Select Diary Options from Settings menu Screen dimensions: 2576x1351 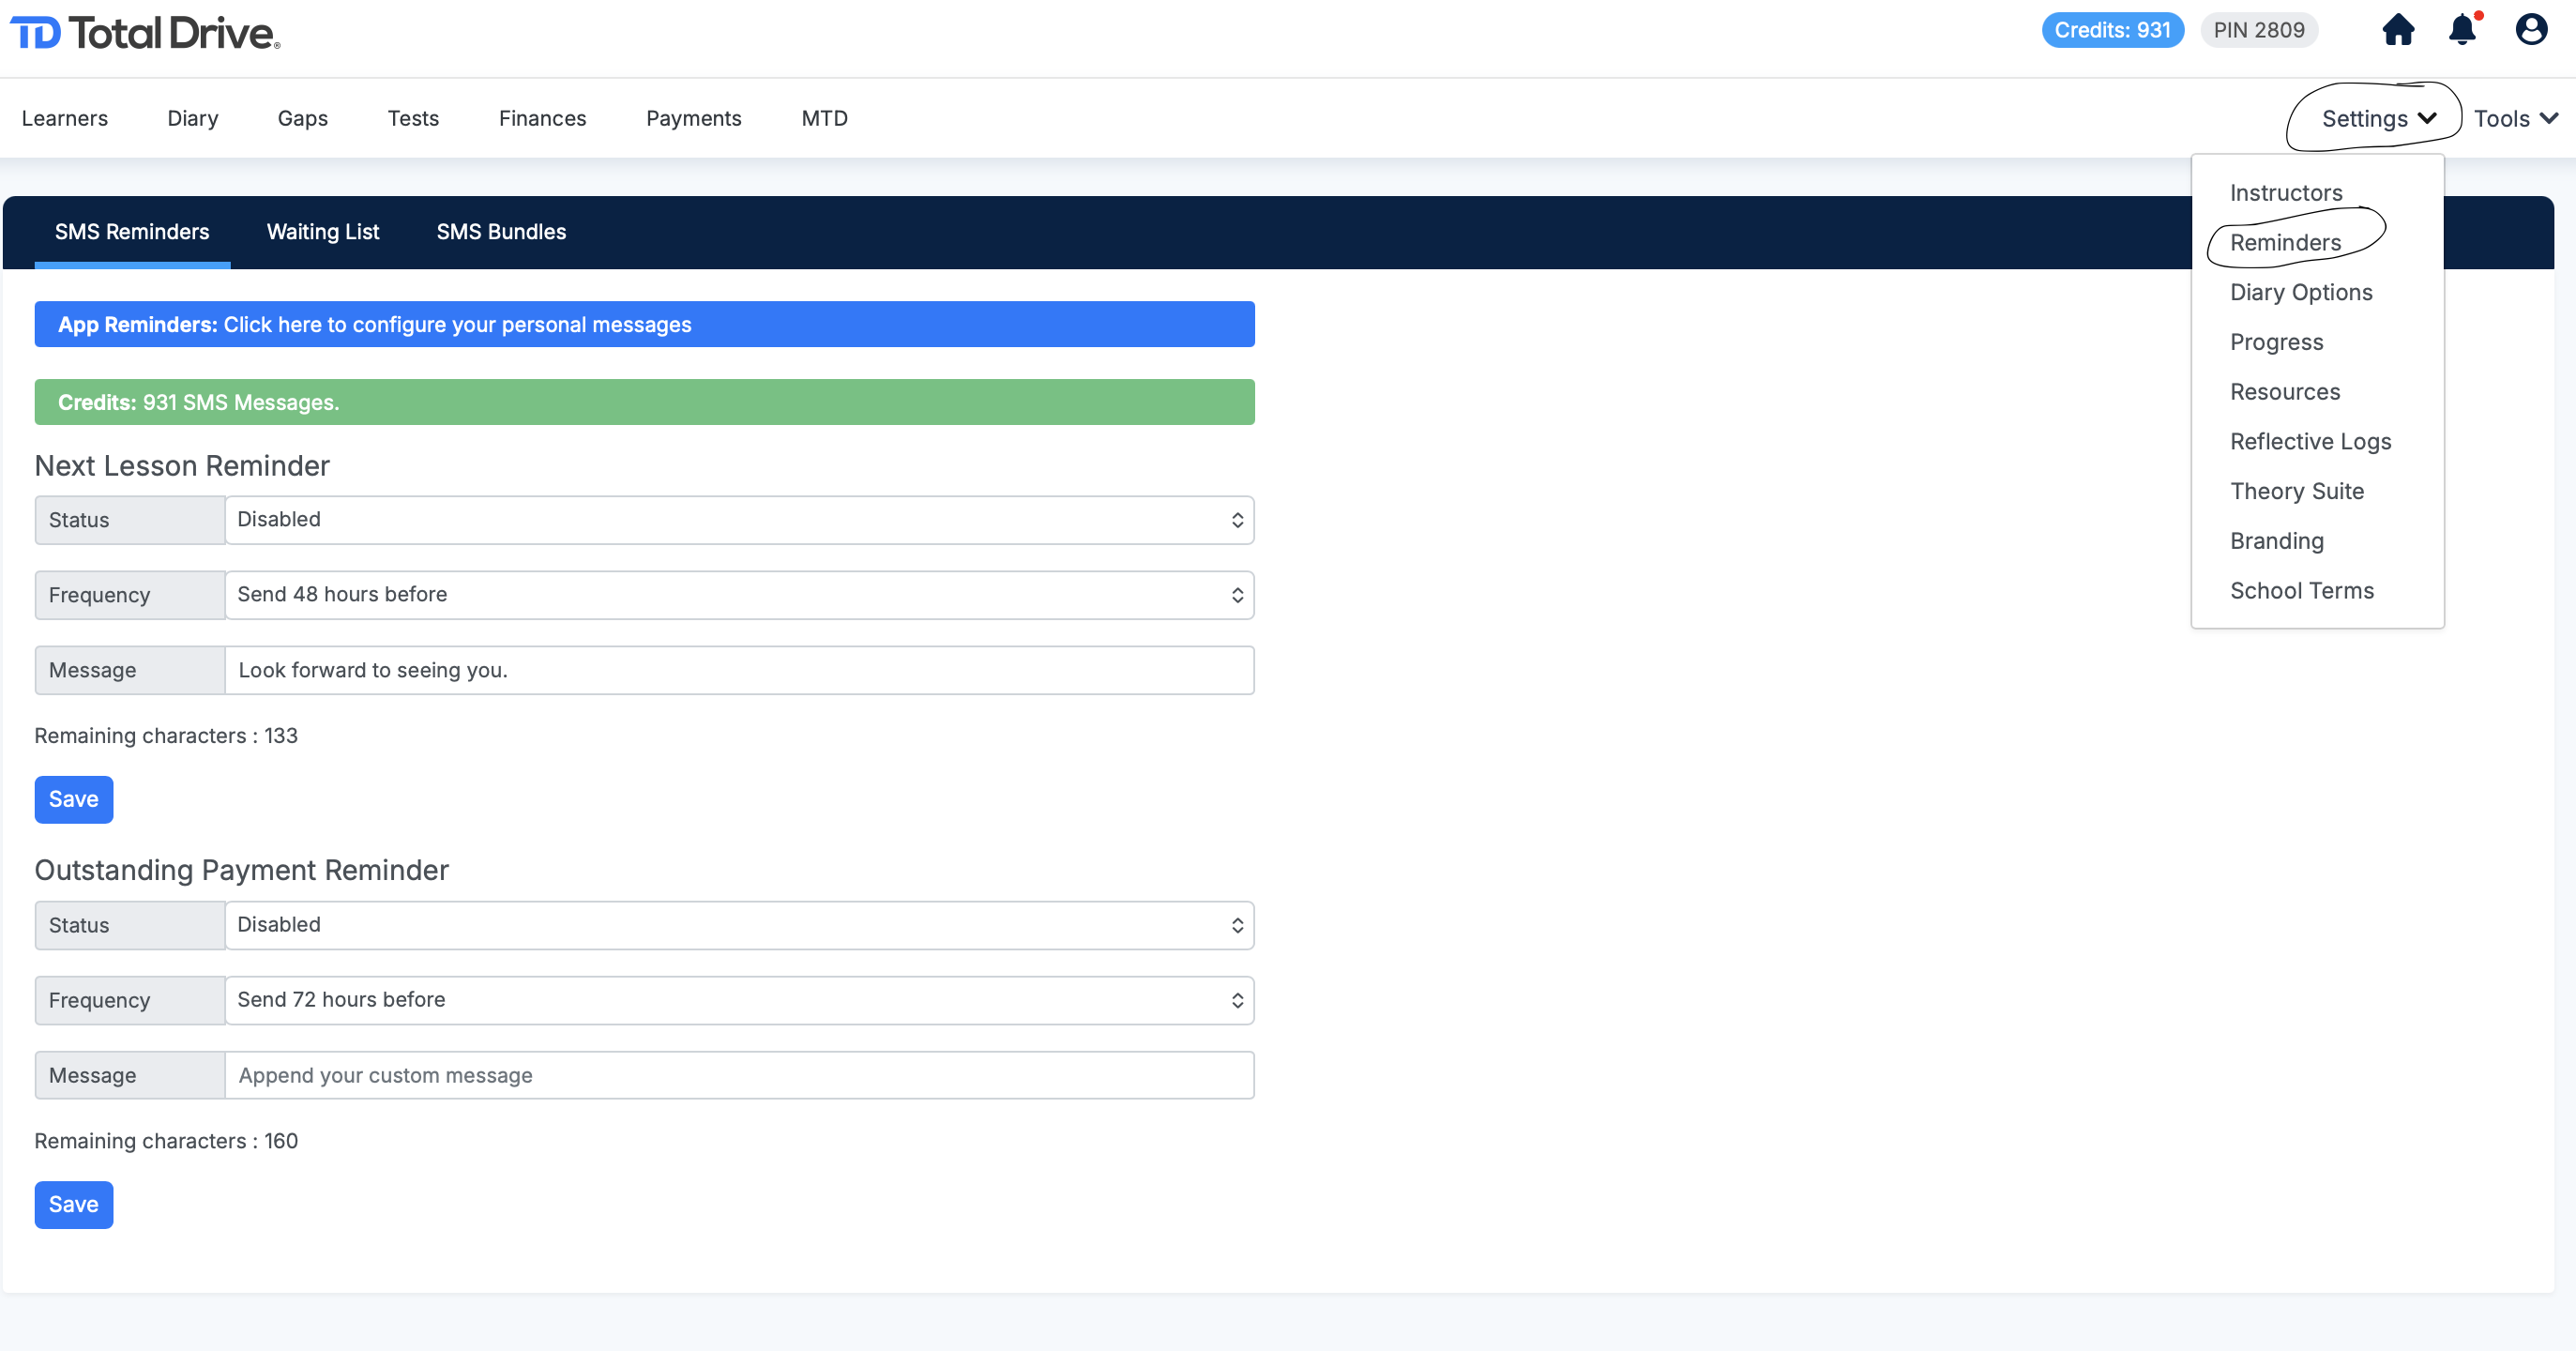[2300, 292]
